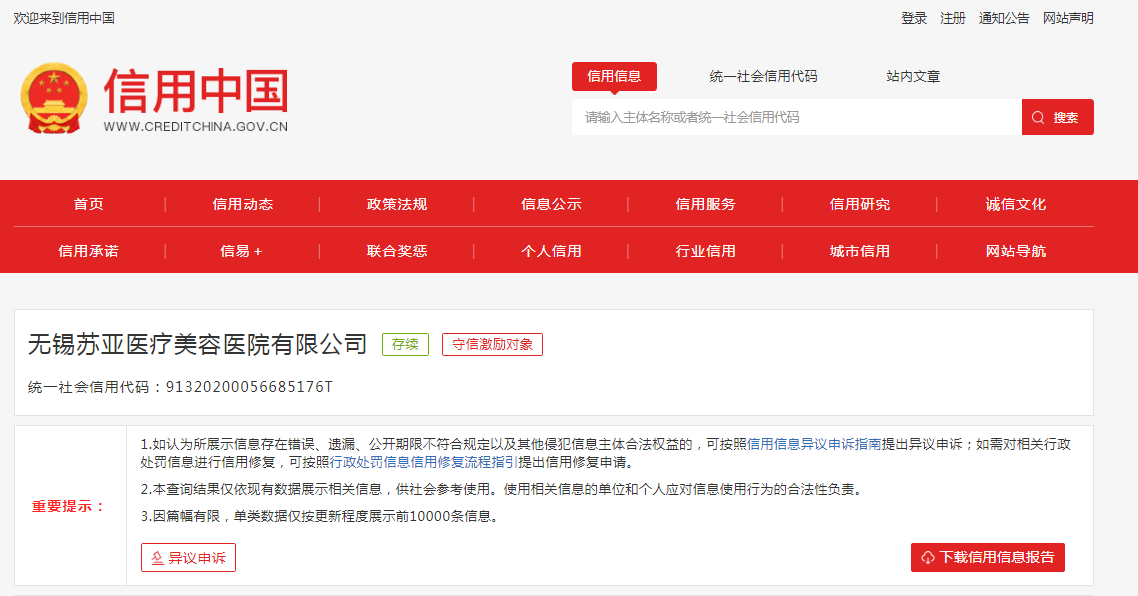The height and width of the screenshot is (596, 1138).
Task: Open 信用承诺 navigation item
Action: tap(89, 251)
